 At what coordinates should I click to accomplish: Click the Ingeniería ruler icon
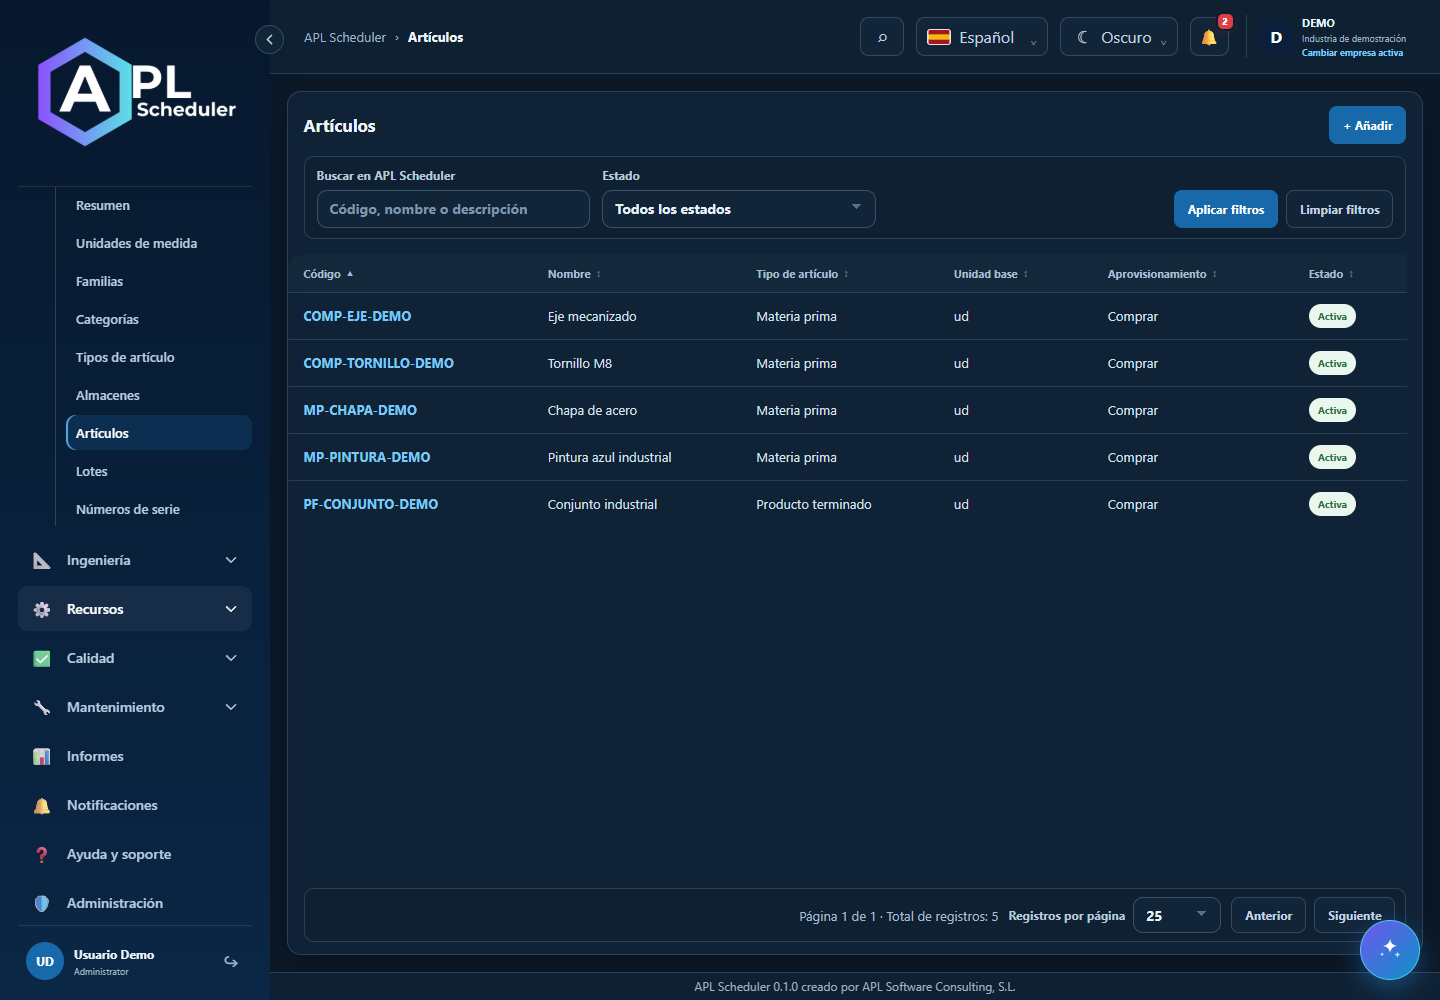[x=42, y=561]
